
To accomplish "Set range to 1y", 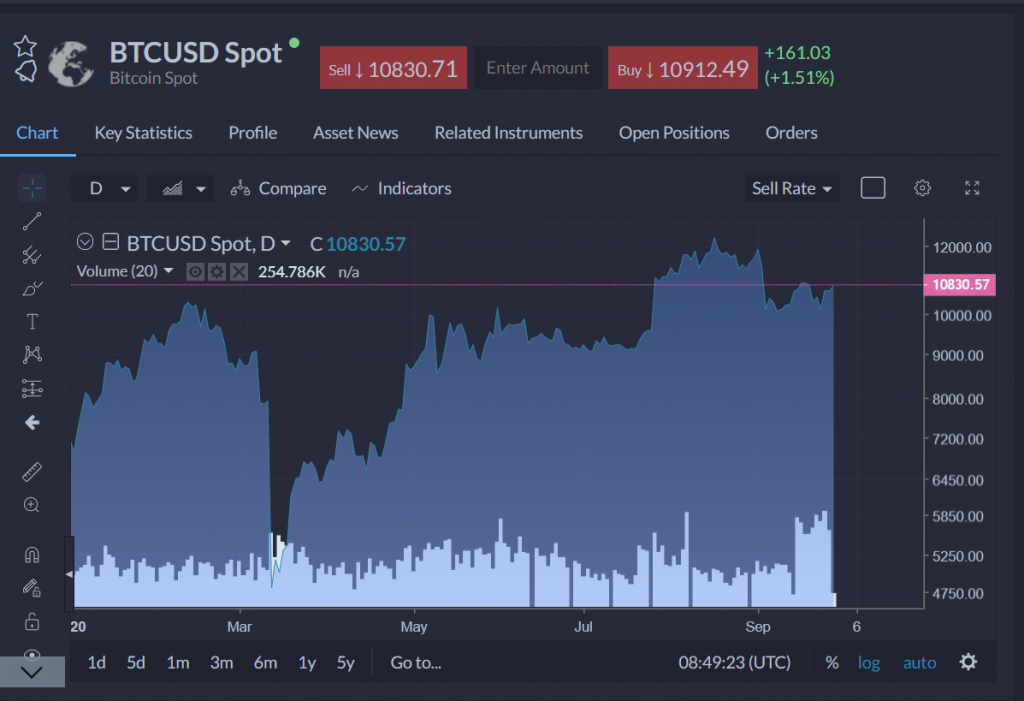I will 307,662.
